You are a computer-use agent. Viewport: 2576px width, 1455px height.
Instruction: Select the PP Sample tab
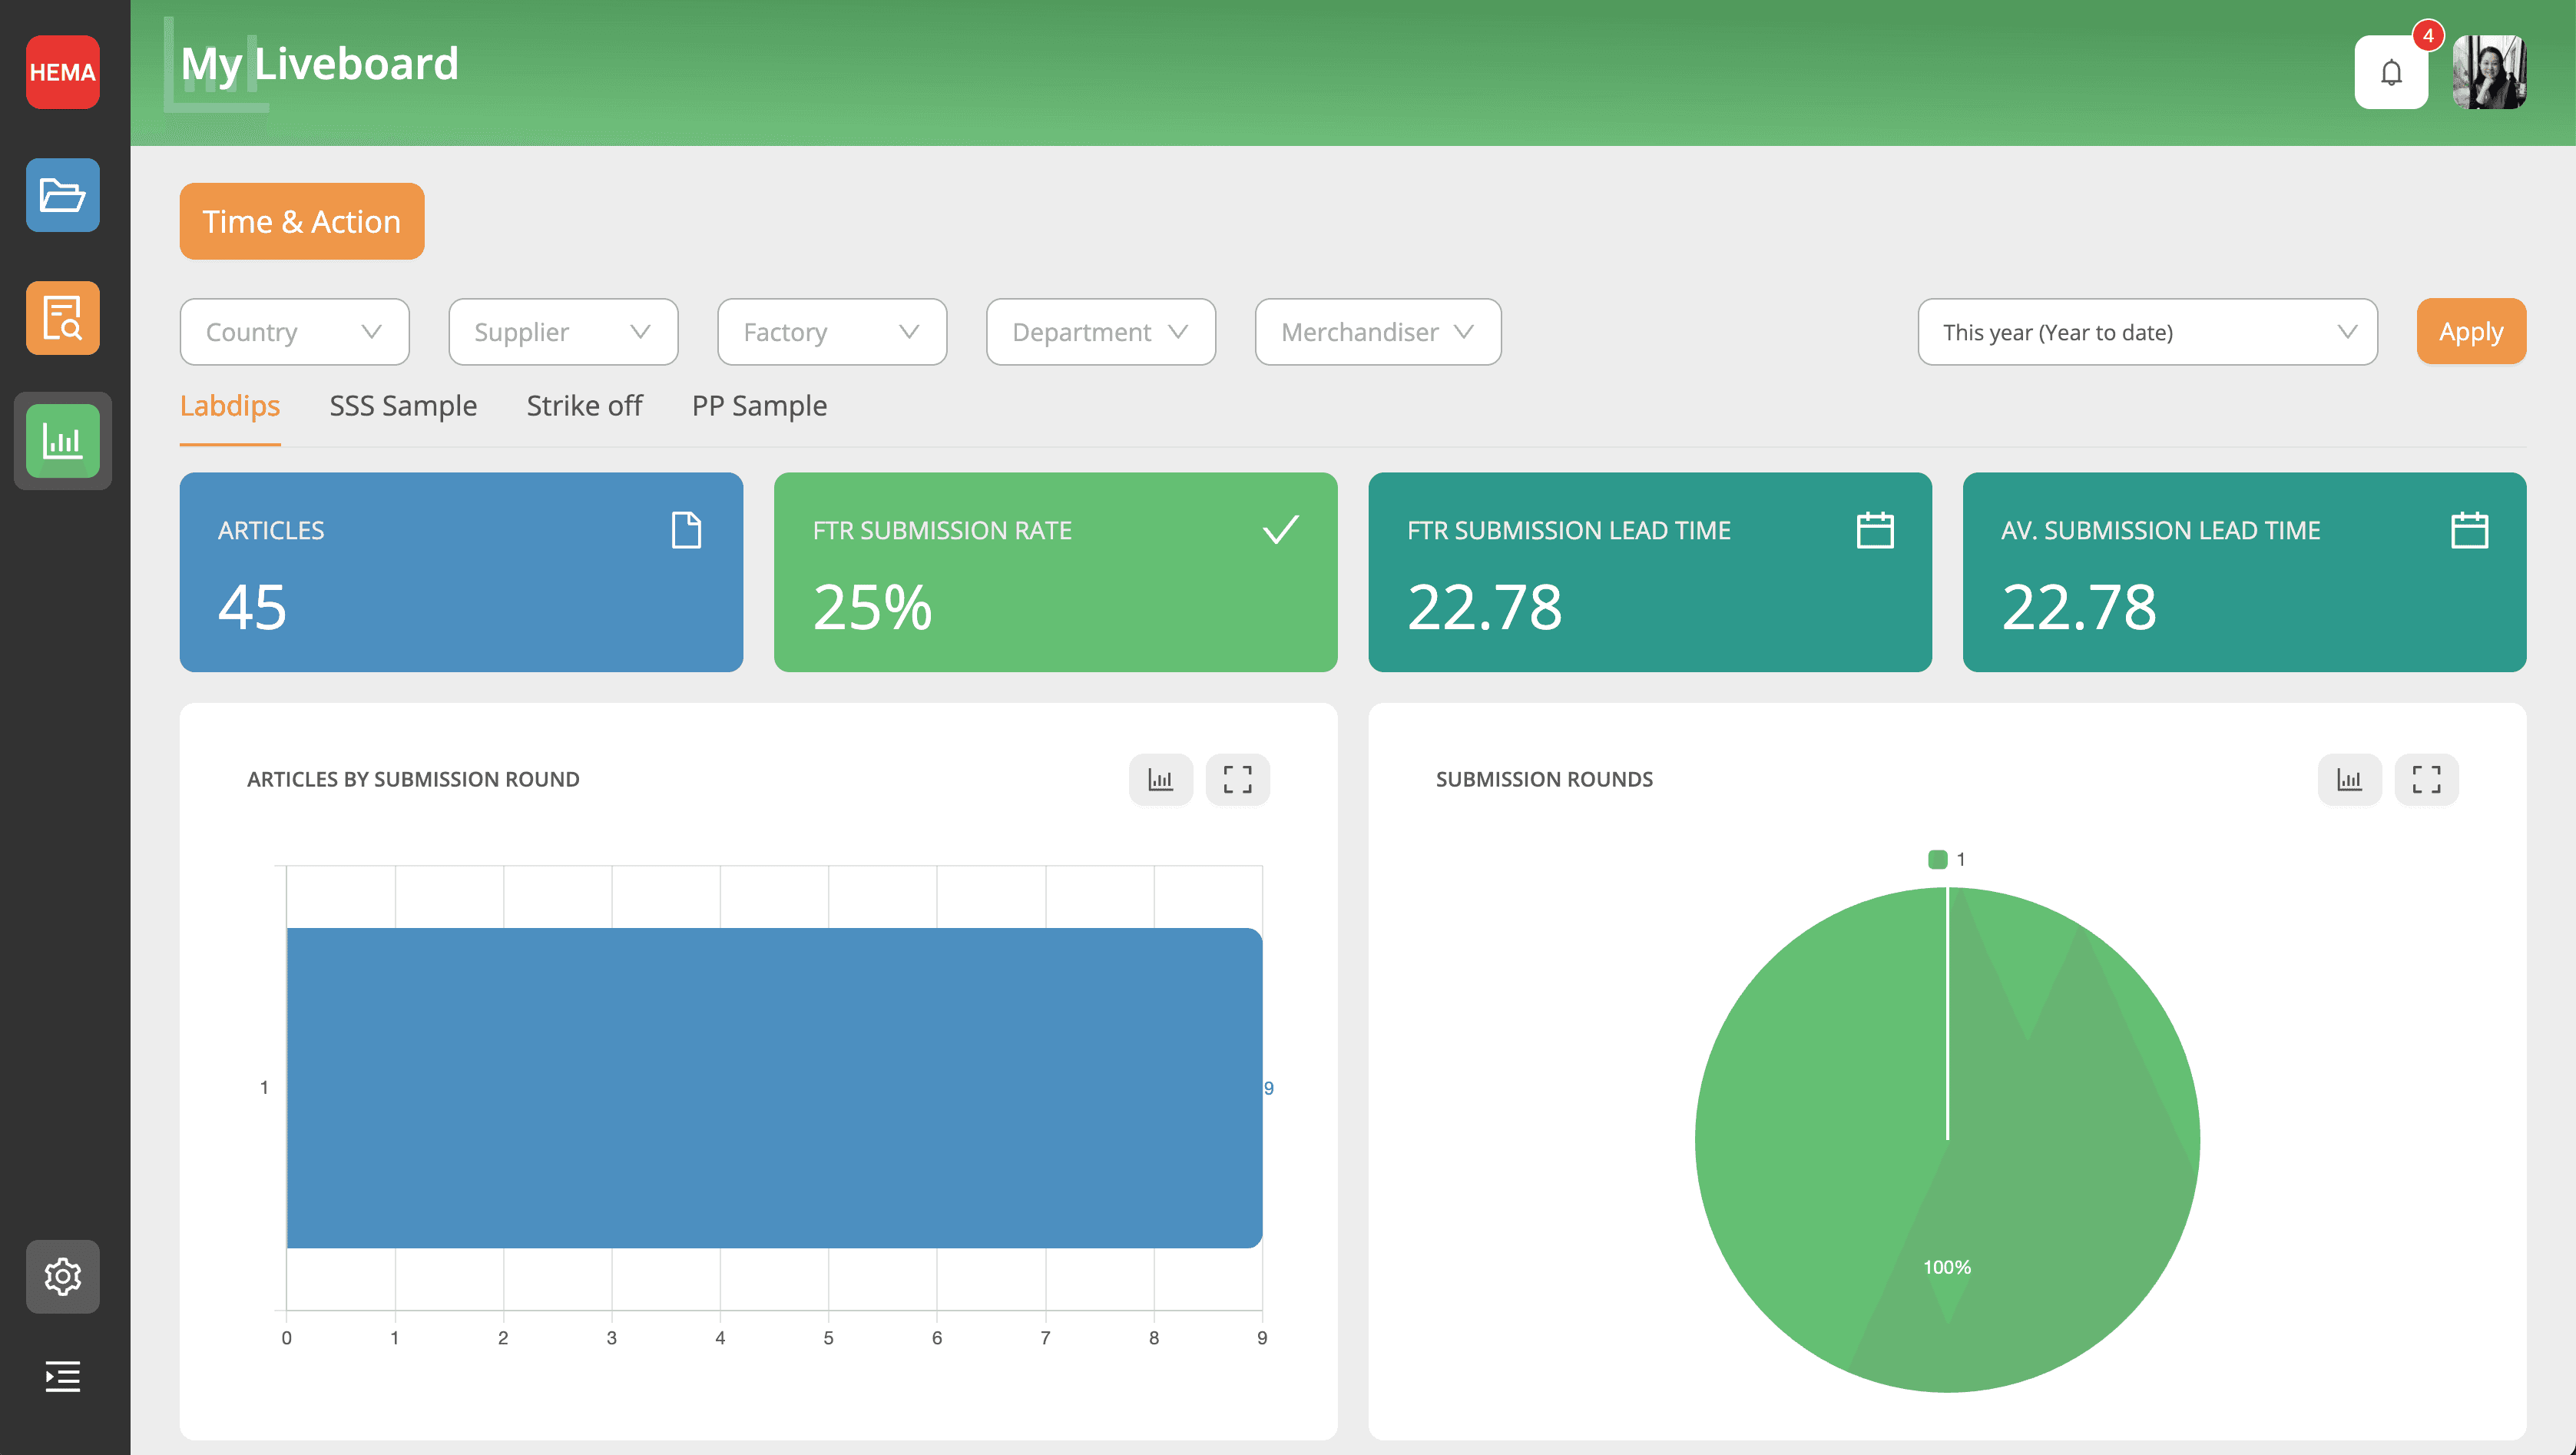pyautogui.click(x=759, y=406)
